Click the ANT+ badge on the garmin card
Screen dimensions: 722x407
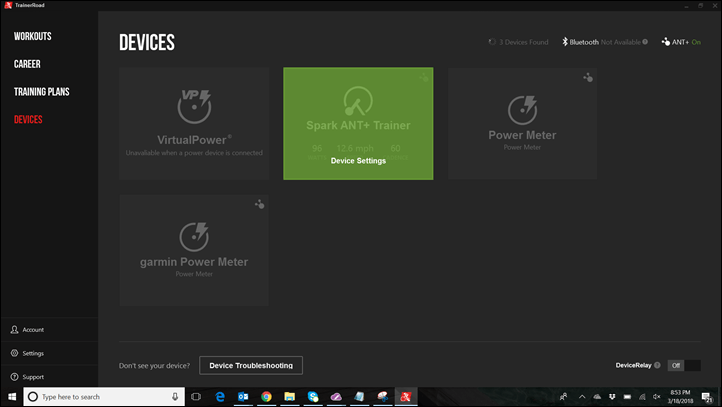point(260,204)
